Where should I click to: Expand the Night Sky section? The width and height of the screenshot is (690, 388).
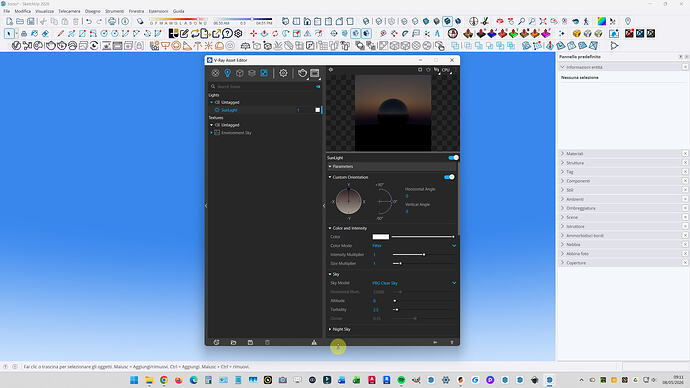click(330, 329)
